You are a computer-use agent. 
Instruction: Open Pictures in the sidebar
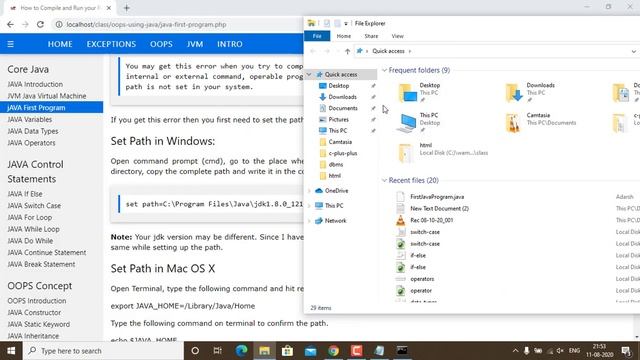[x=338, y=120]
